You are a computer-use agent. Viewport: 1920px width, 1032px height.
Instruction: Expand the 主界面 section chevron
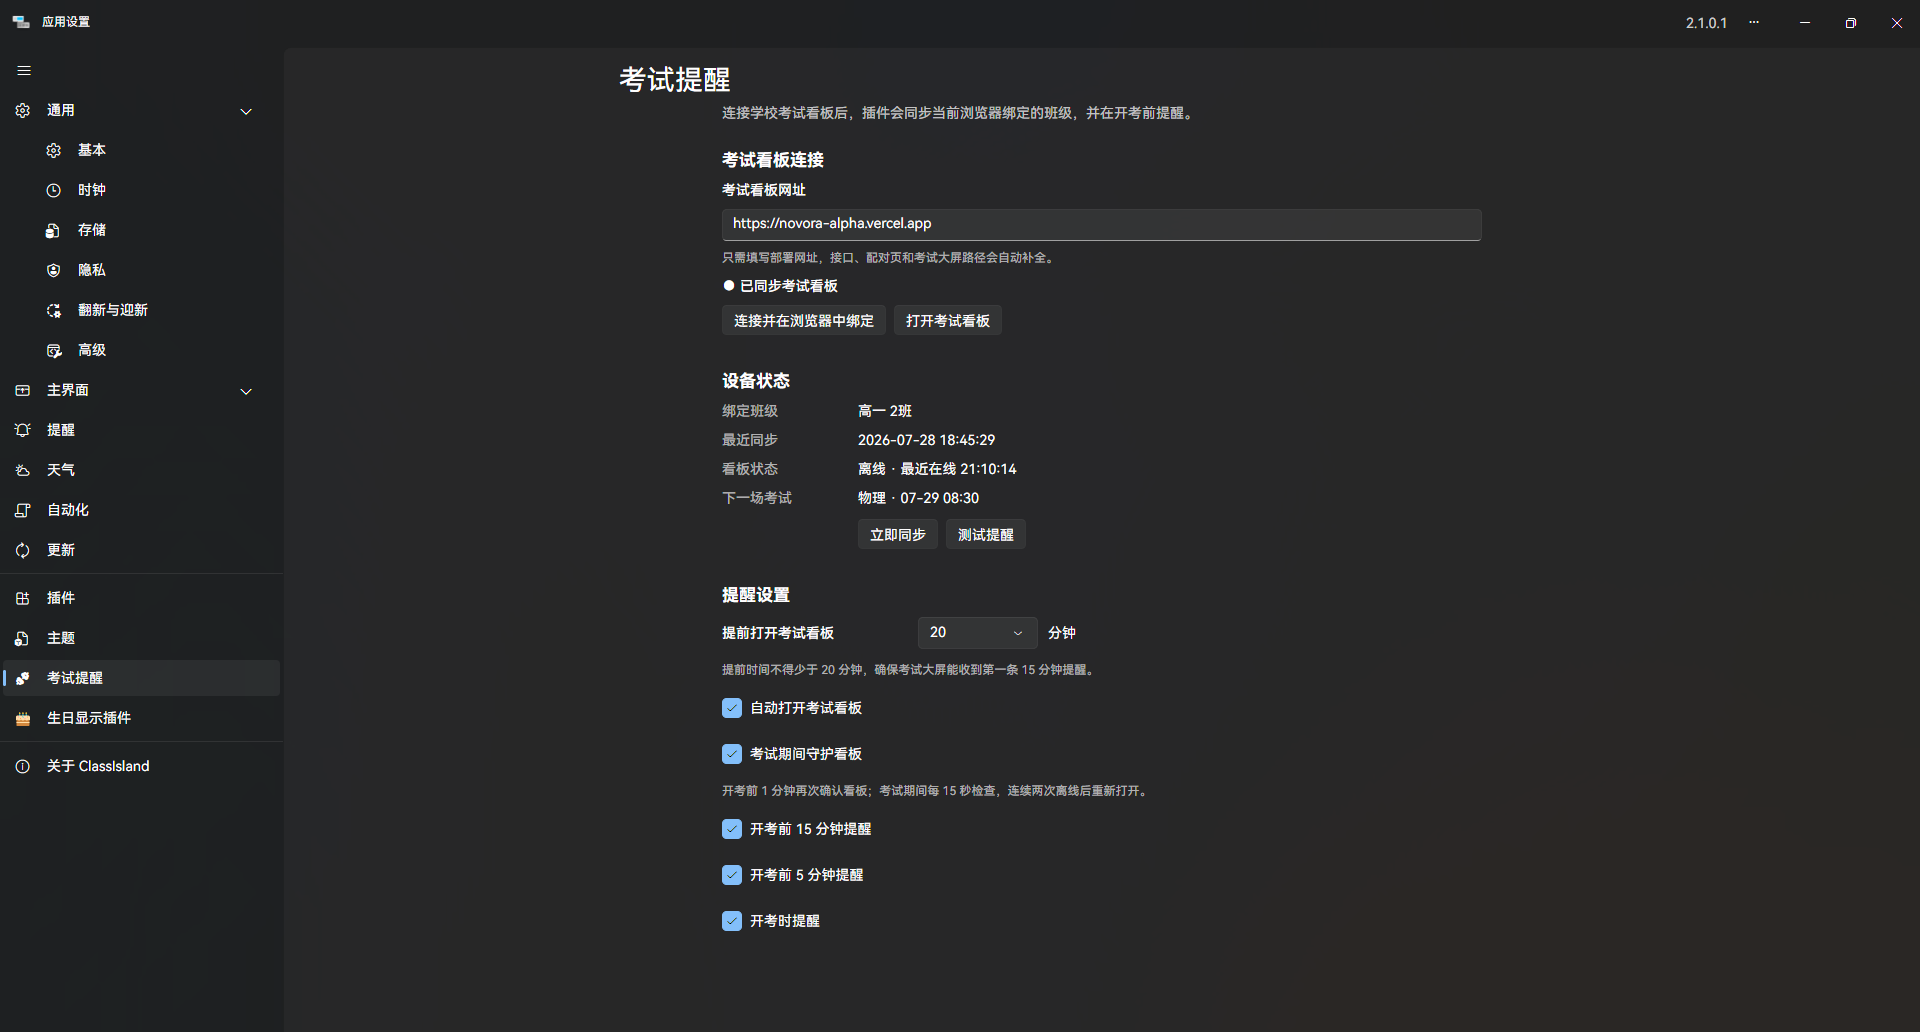pyautogui.click(x=246, y=391)
